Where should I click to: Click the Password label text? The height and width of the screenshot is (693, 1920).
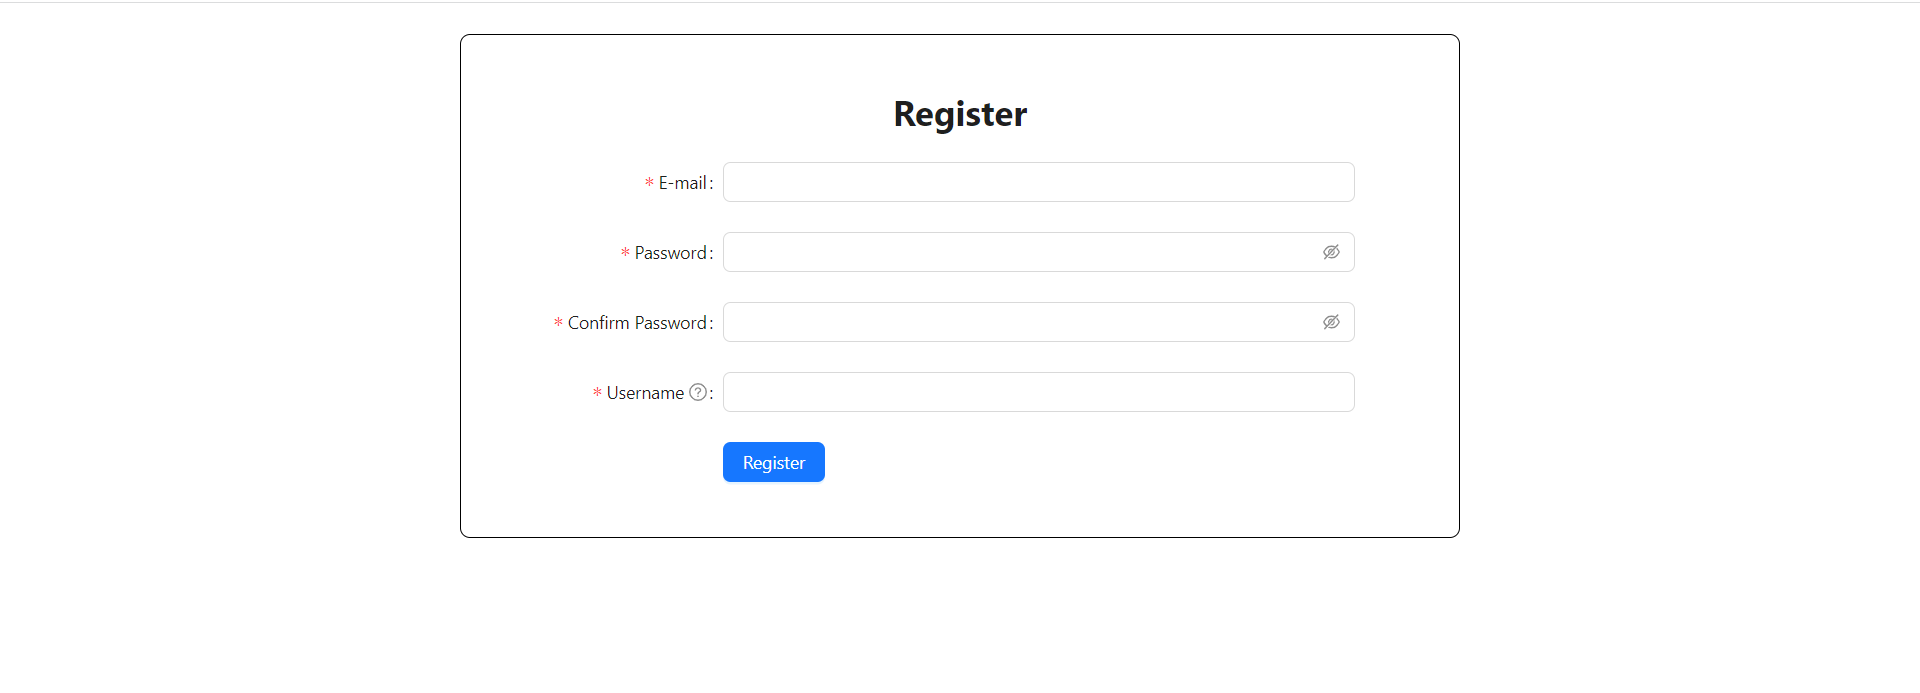coord(670,252)
